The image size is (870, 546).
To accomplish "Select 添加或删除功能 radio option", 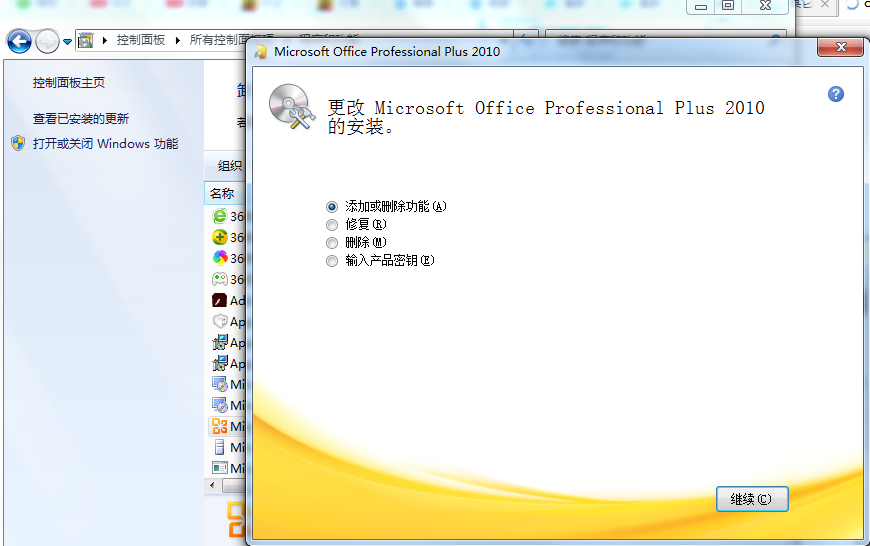I will click(332, 207).
